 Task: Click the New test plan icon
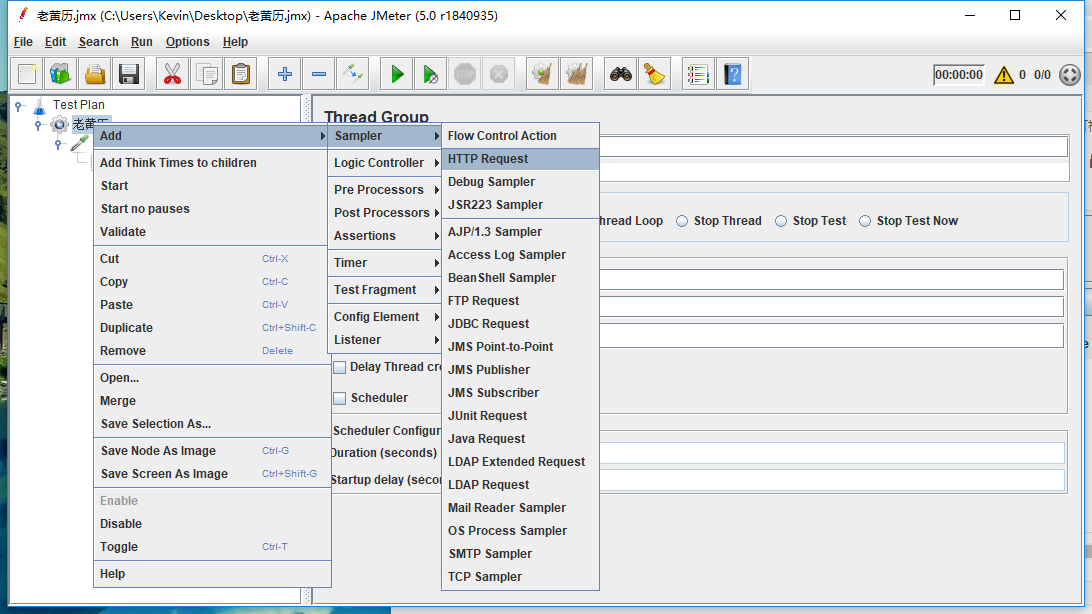click(x=28, y=74)
